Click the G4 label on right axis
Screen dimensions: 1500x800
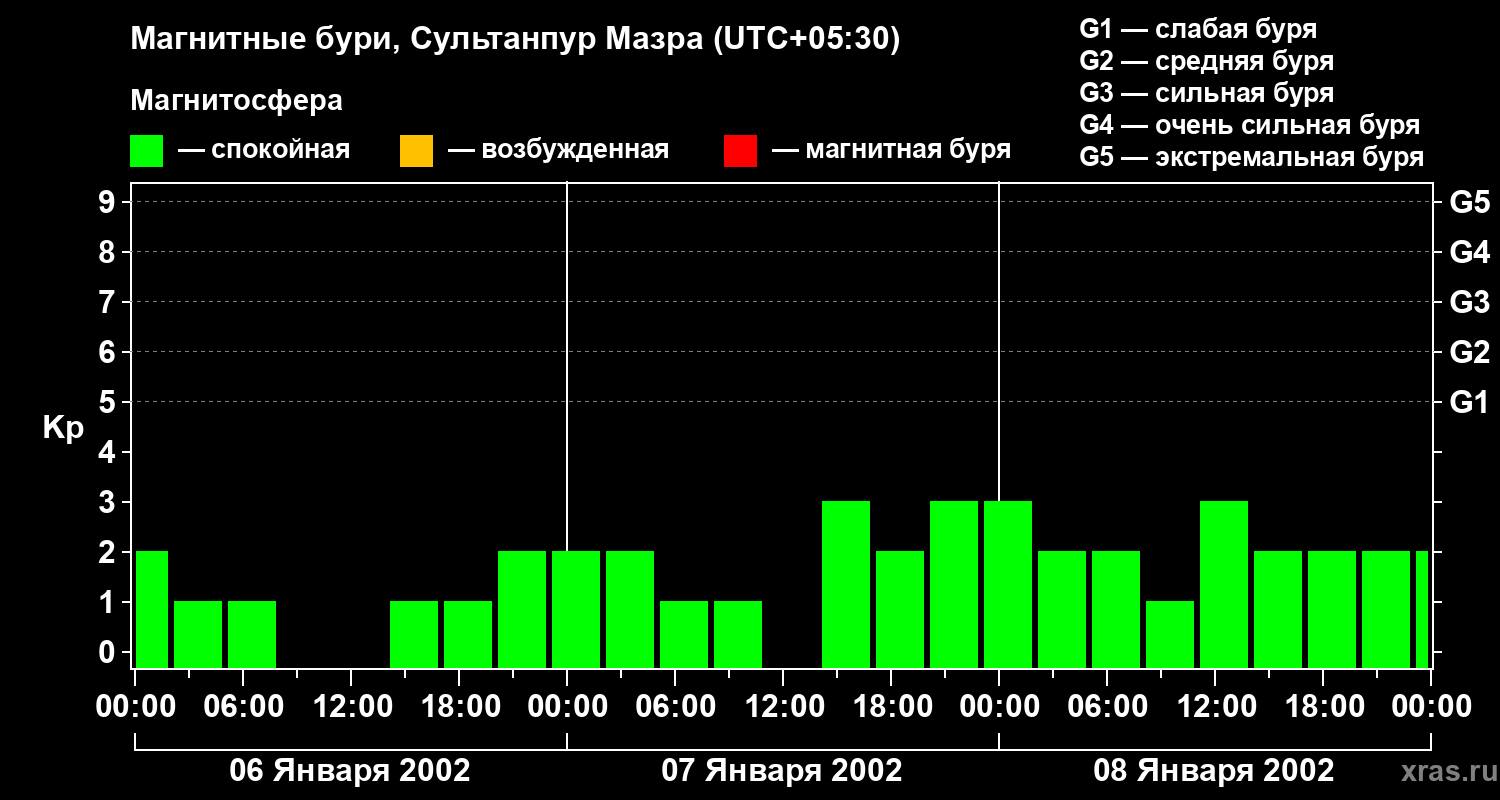pos(1469,252)
